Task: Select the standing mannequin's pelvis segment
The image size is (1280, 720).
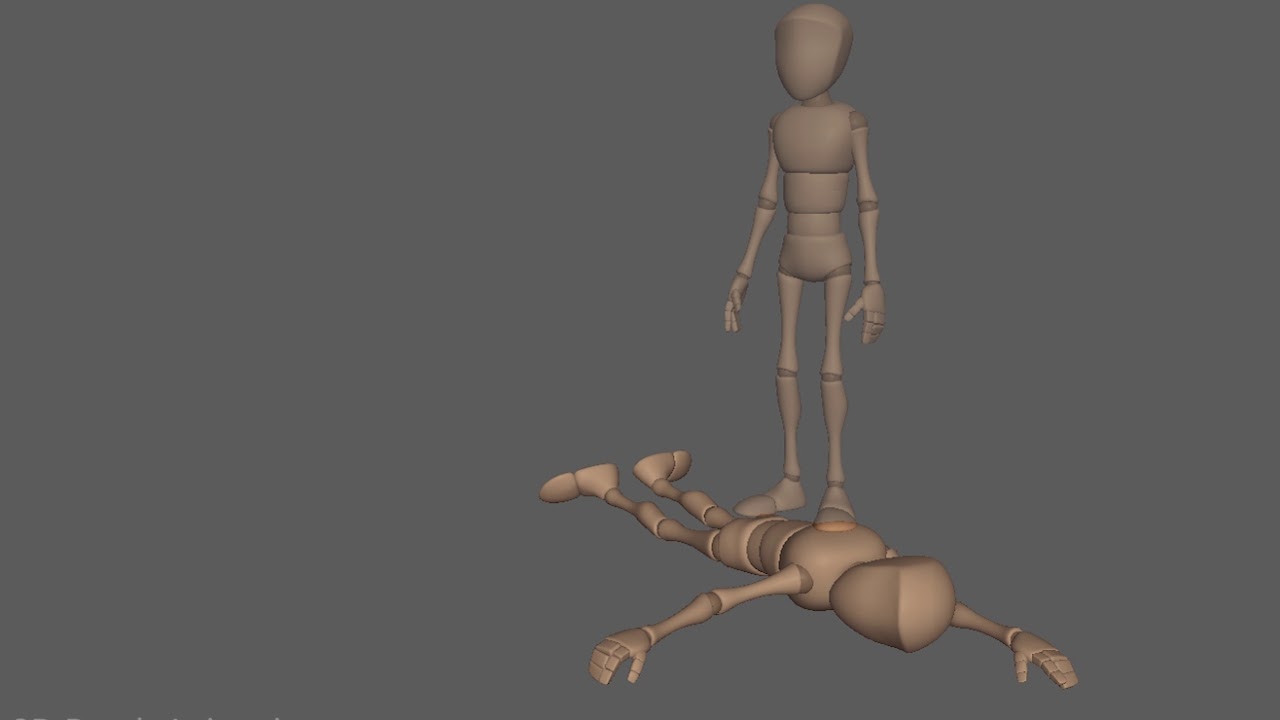Action: click(816, 256)
